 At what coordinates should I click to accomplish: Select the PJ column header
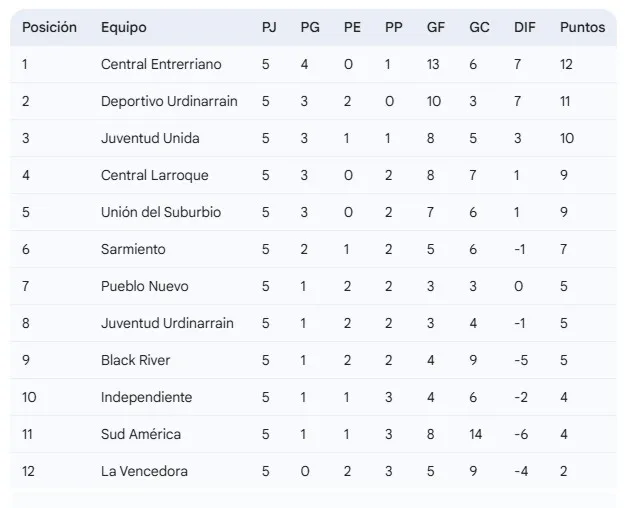click(x=269, y=28)
